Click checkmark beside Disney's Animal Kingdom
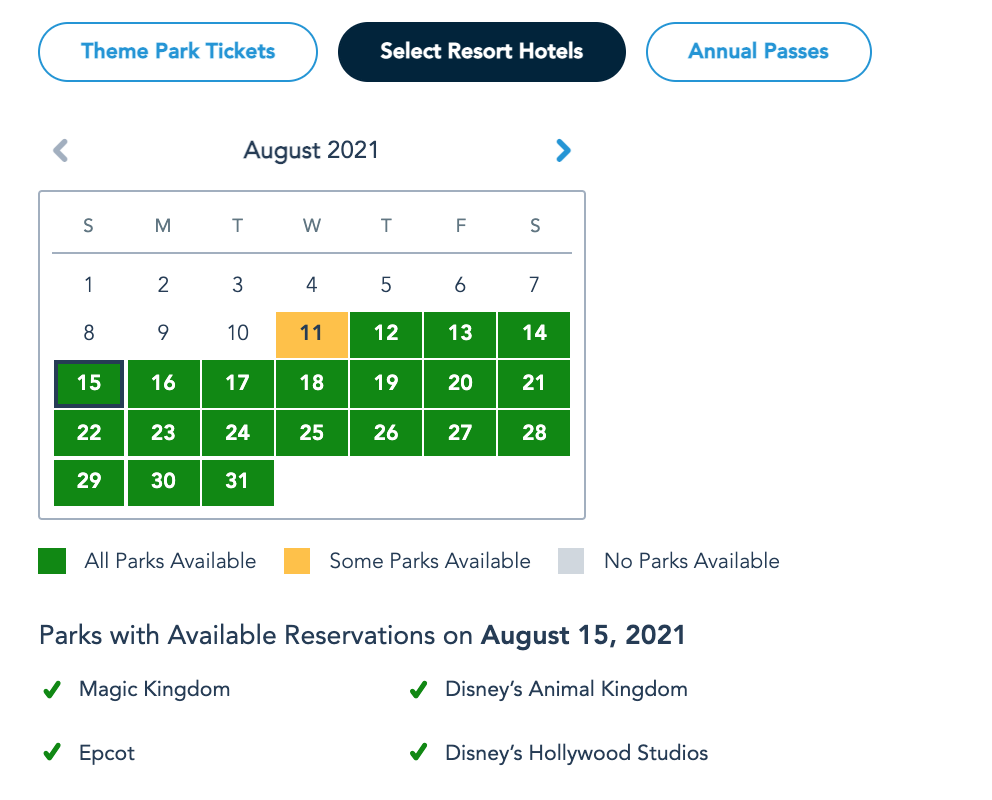The image size is (992, 800). coord(418,690)
